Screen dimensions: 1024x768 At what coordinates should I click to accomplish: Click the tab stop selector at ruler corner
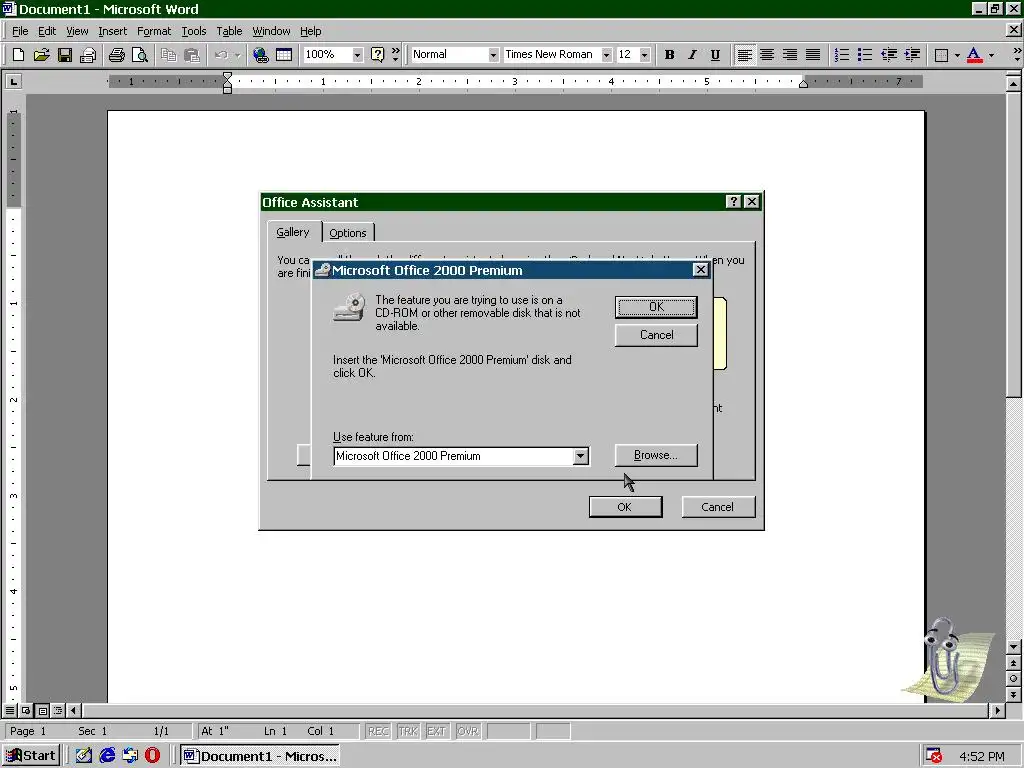(x=13, y=81)
